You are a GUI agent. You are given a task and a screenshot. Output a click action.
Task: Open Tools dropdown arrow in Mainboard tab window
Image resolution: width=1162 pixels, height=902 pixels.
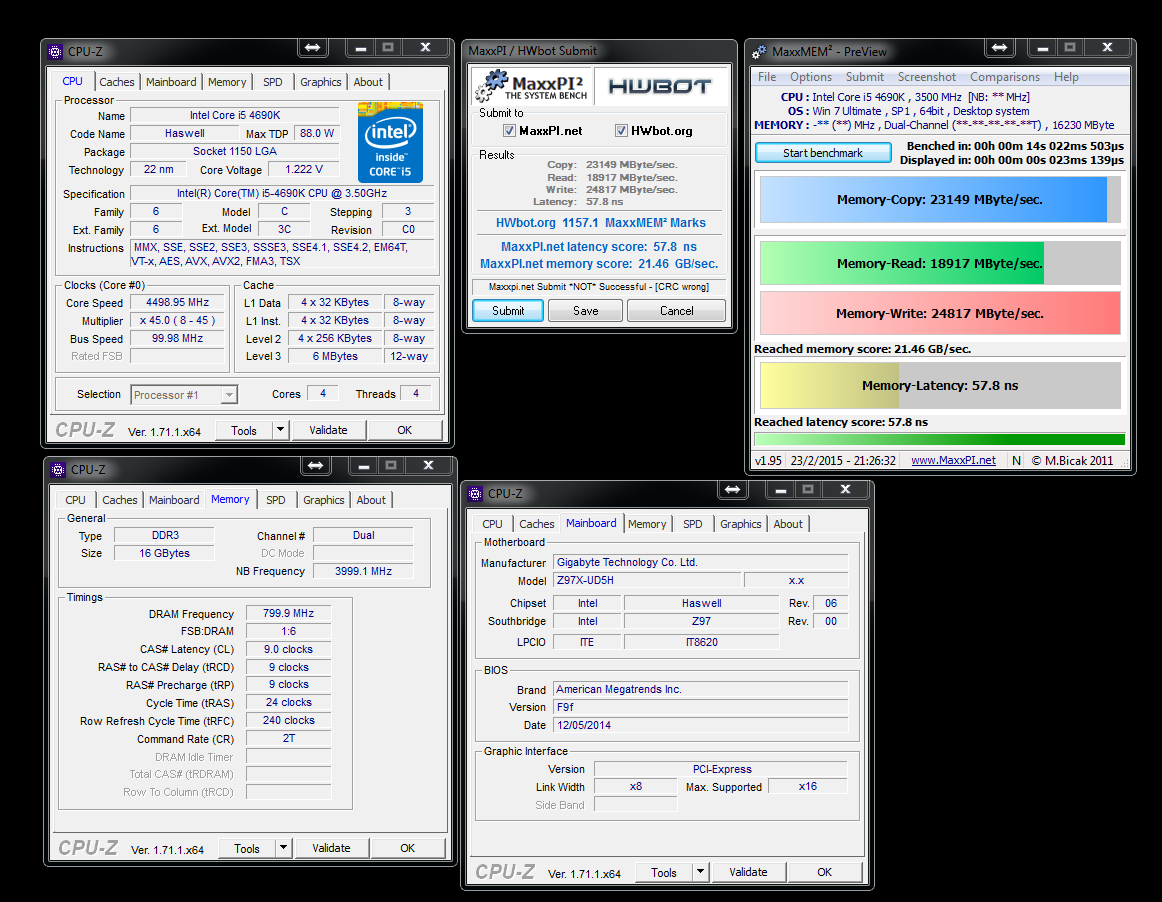[700, 872]
